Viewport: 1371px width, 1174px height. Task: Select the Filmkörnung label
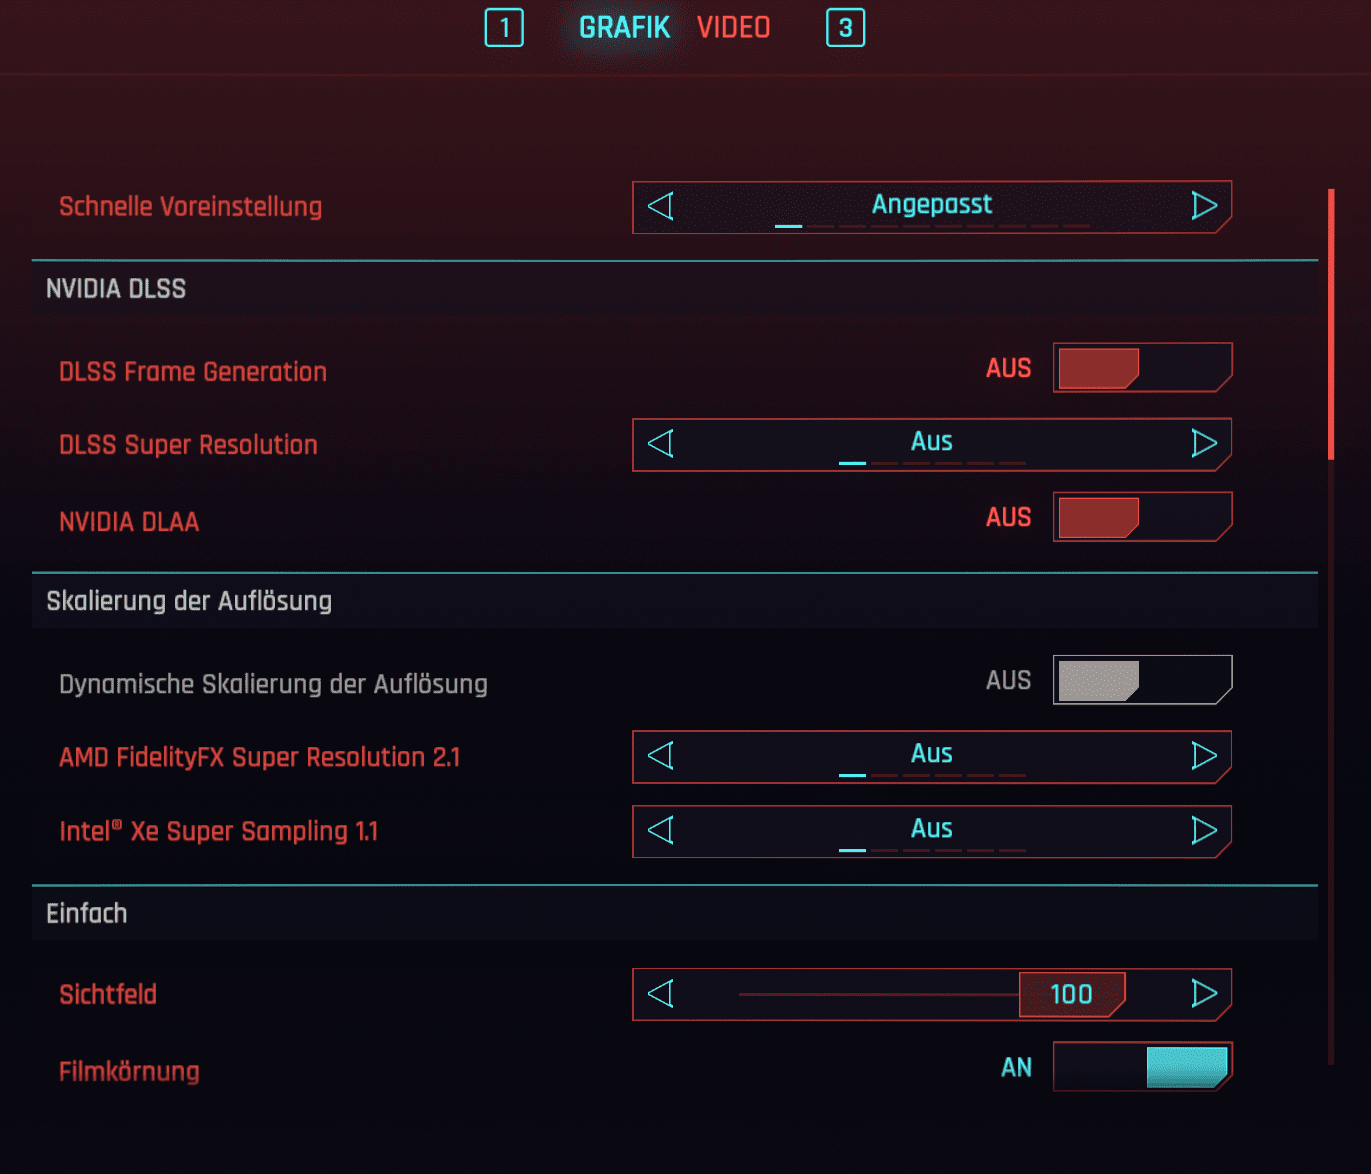coord(129,1071)
